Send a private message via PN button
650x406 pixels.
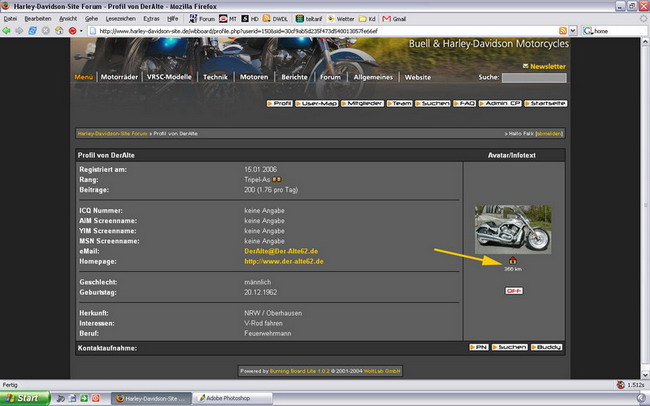(x=479, y=347)
